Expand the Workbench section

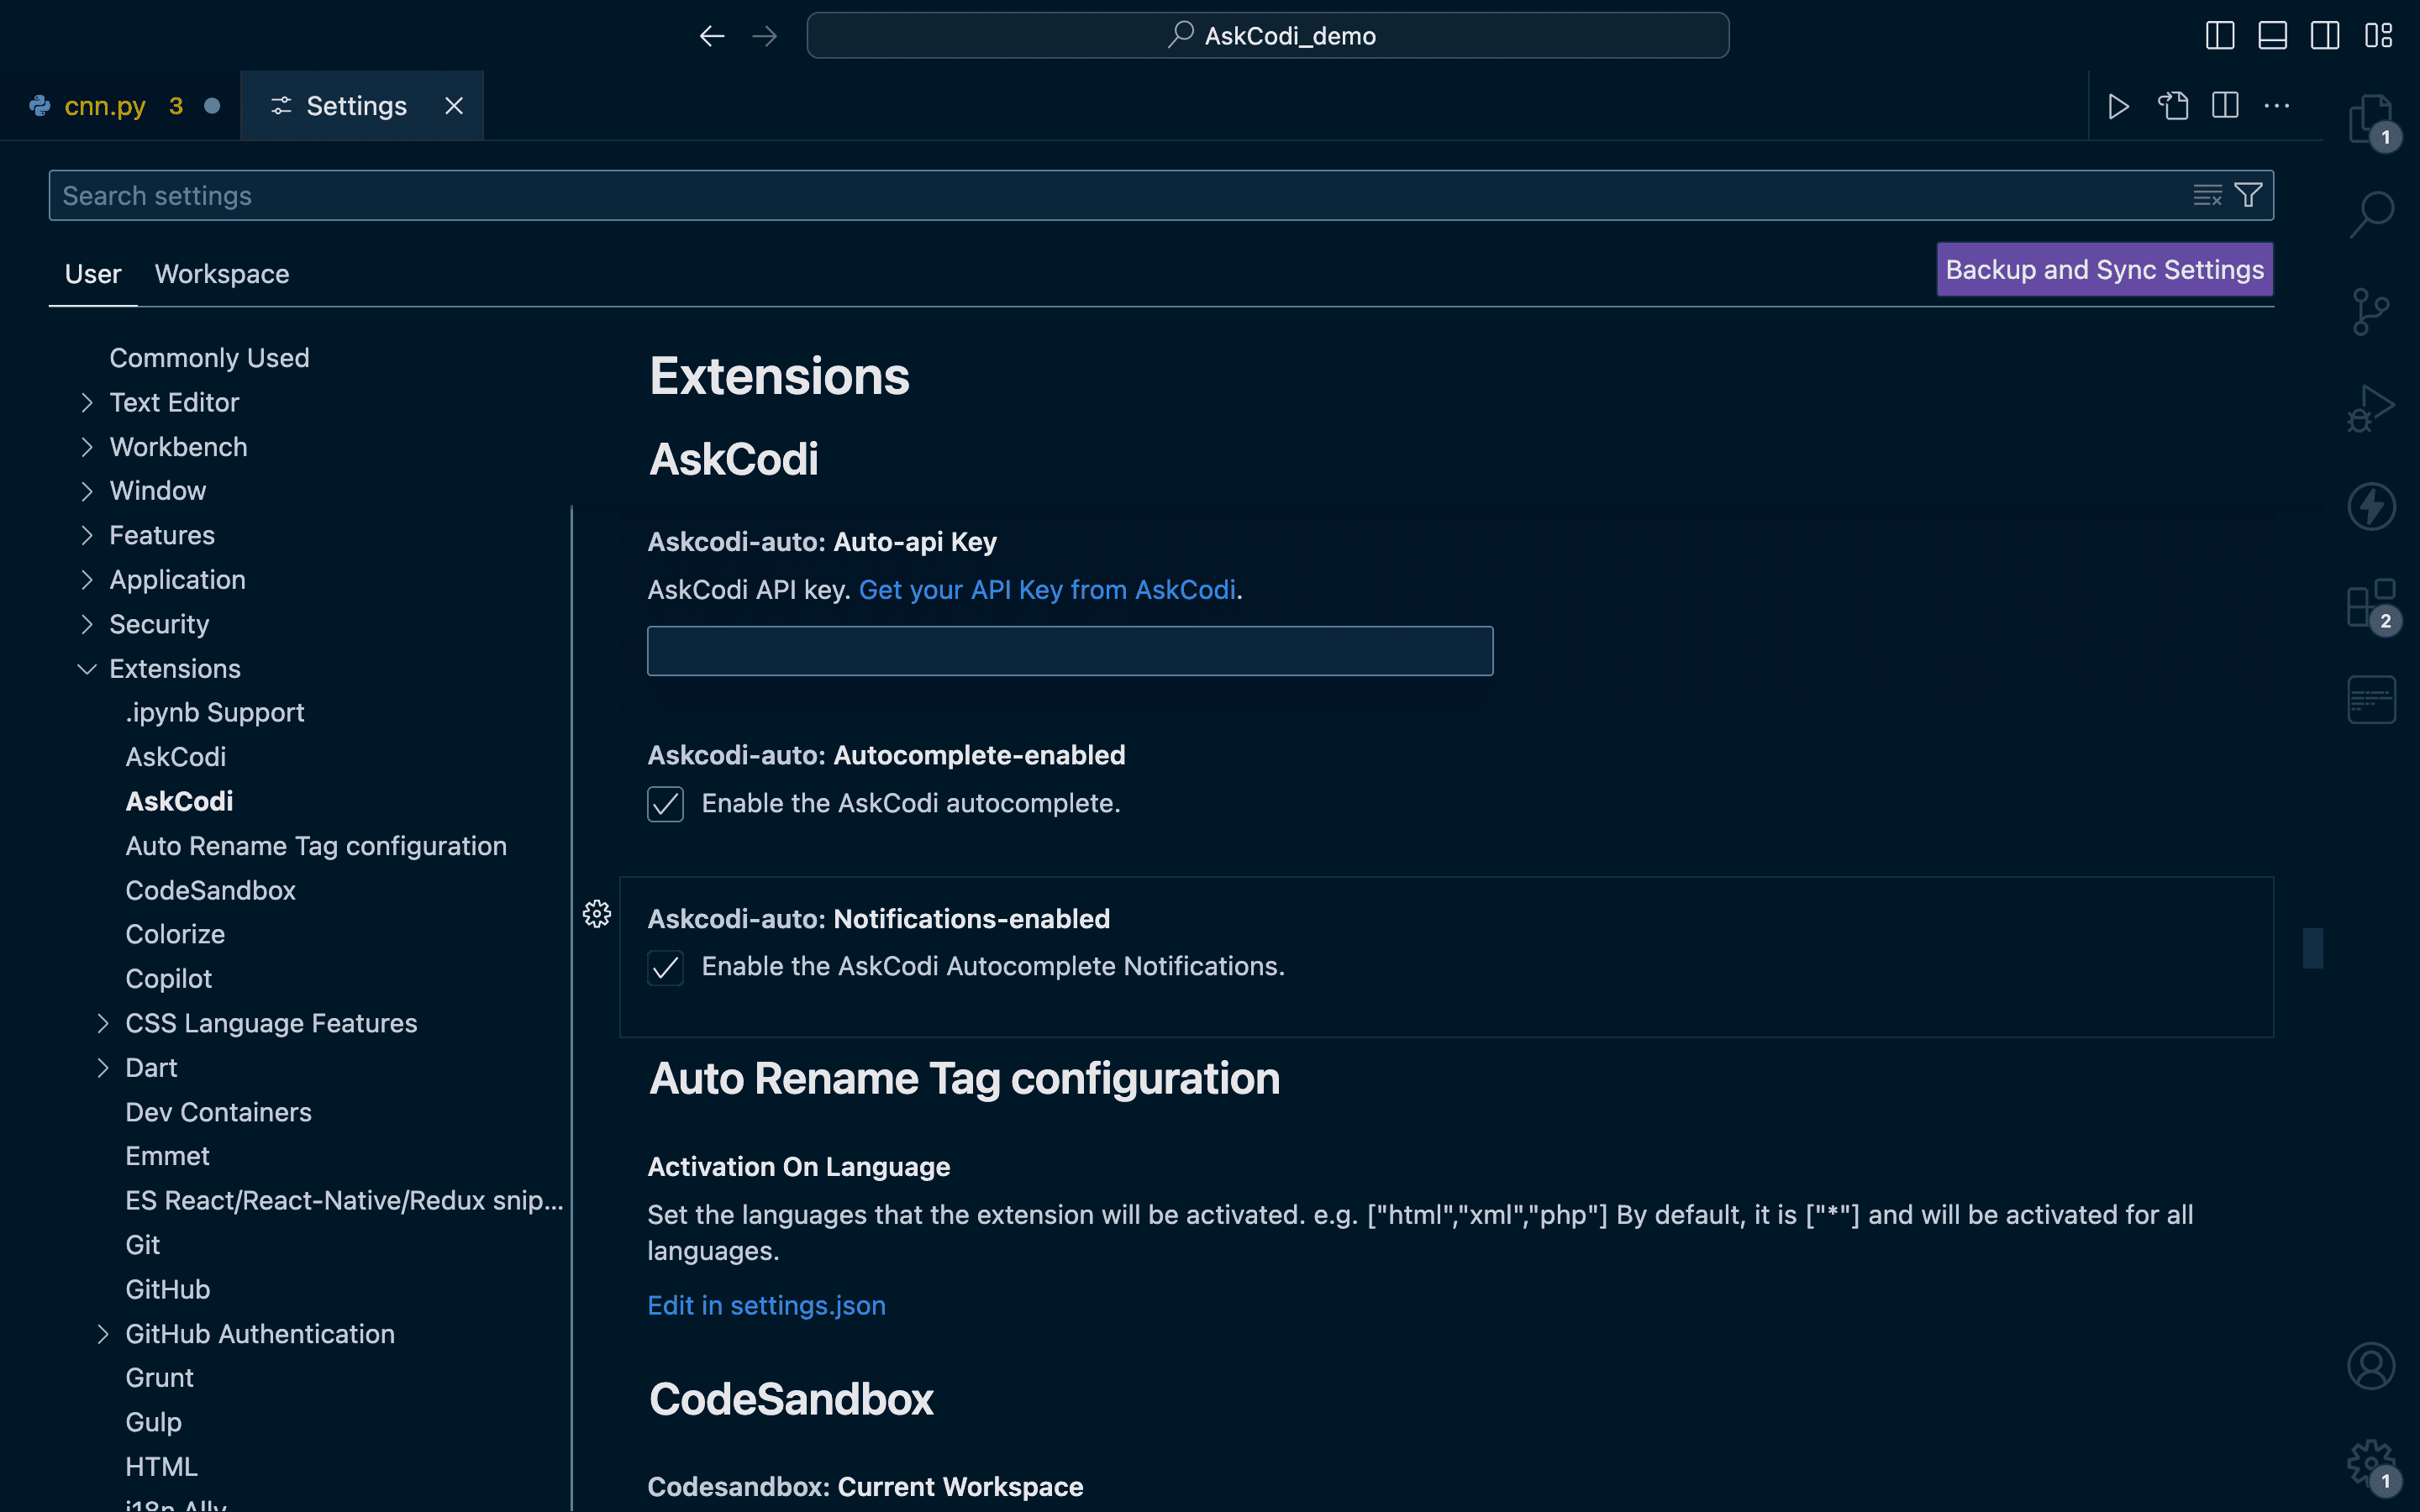87,447
